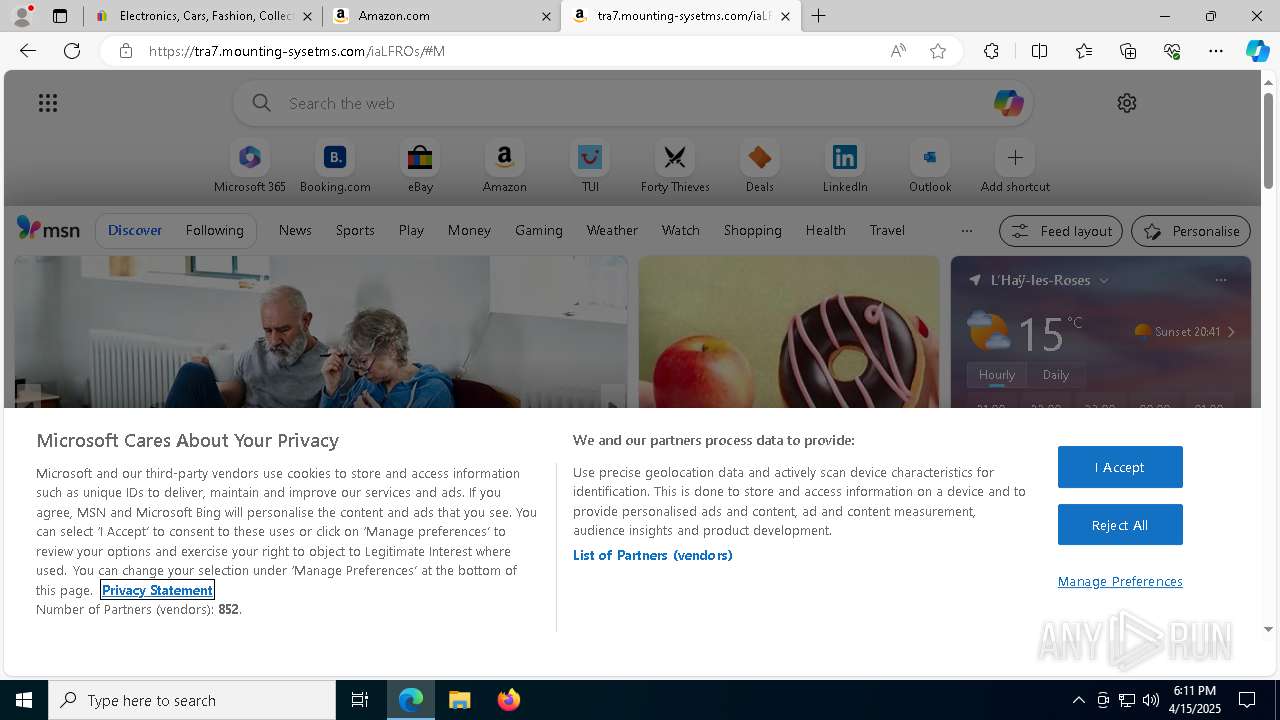
Task: Open the tab actions menu icon
Action: (x=60, y=16)
